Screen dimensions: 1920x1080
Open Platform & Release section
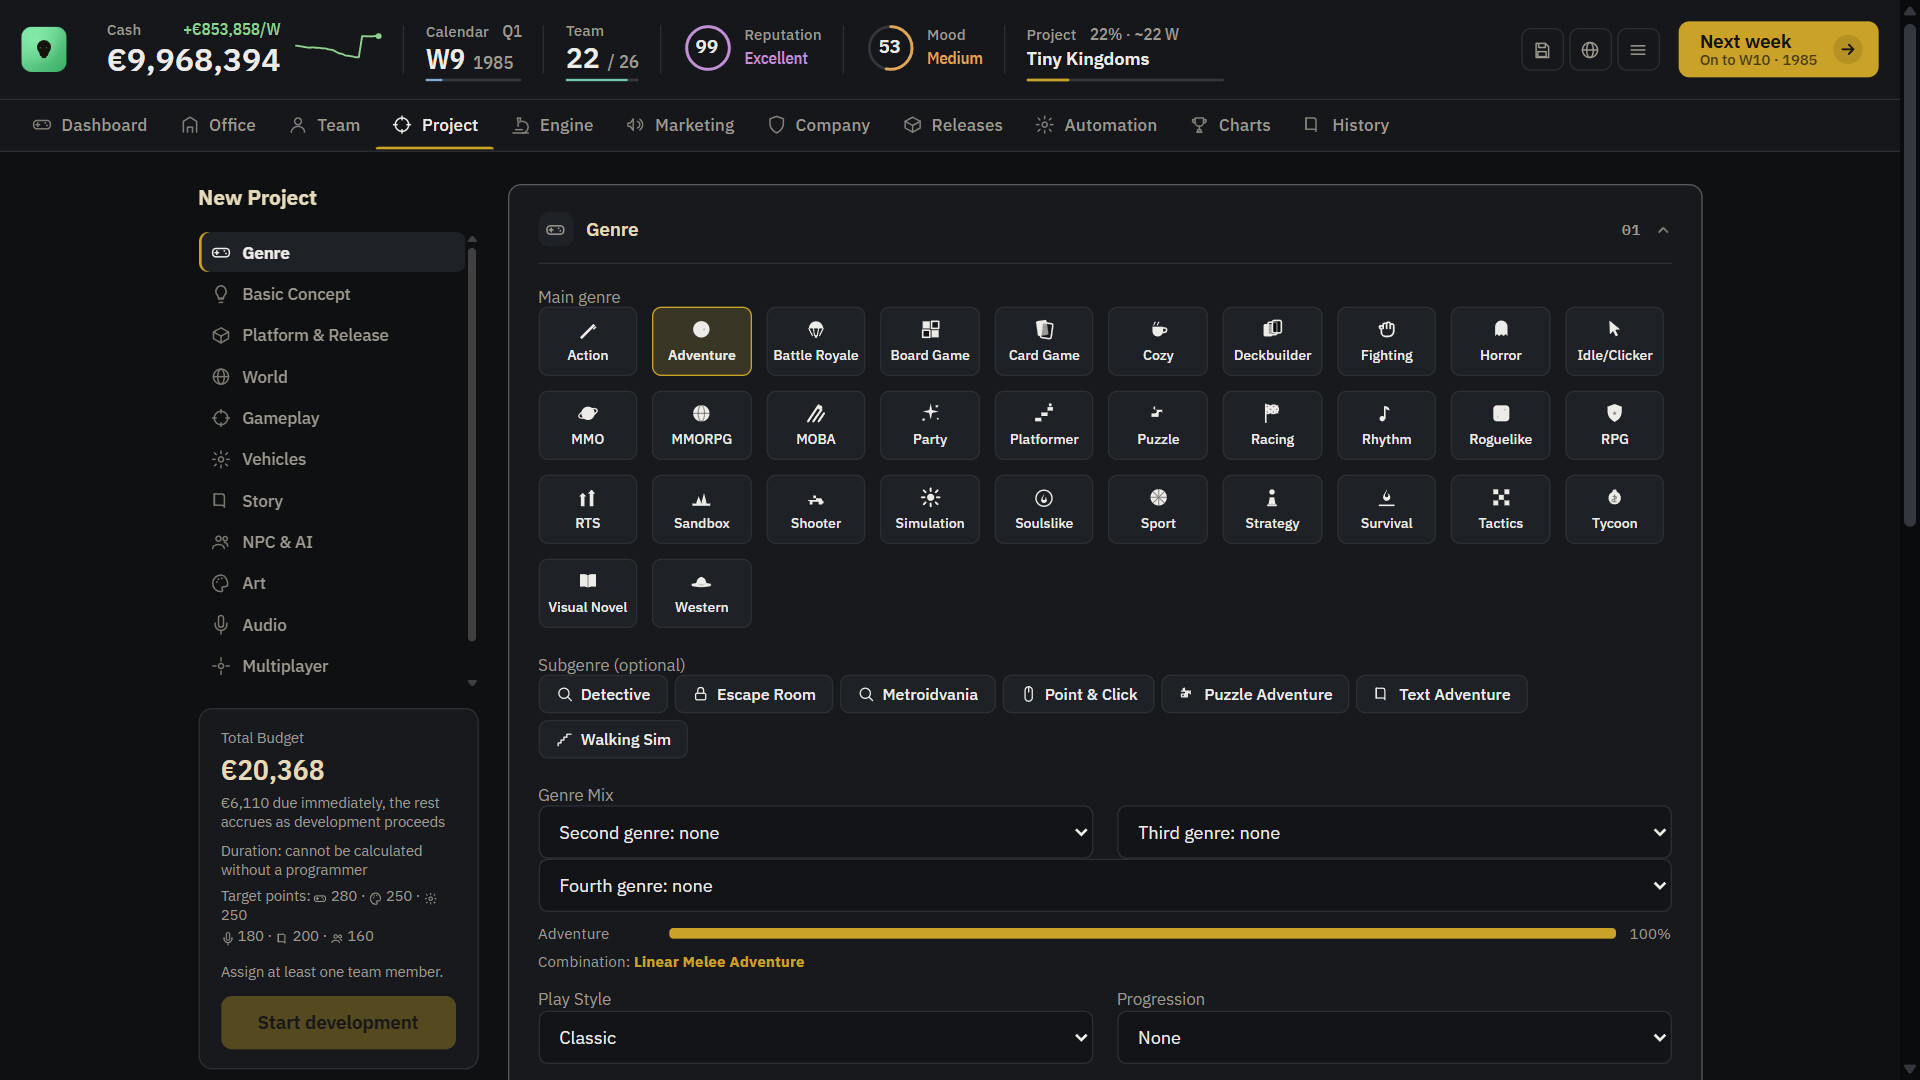pyautogui.click(x=332, y=335)
